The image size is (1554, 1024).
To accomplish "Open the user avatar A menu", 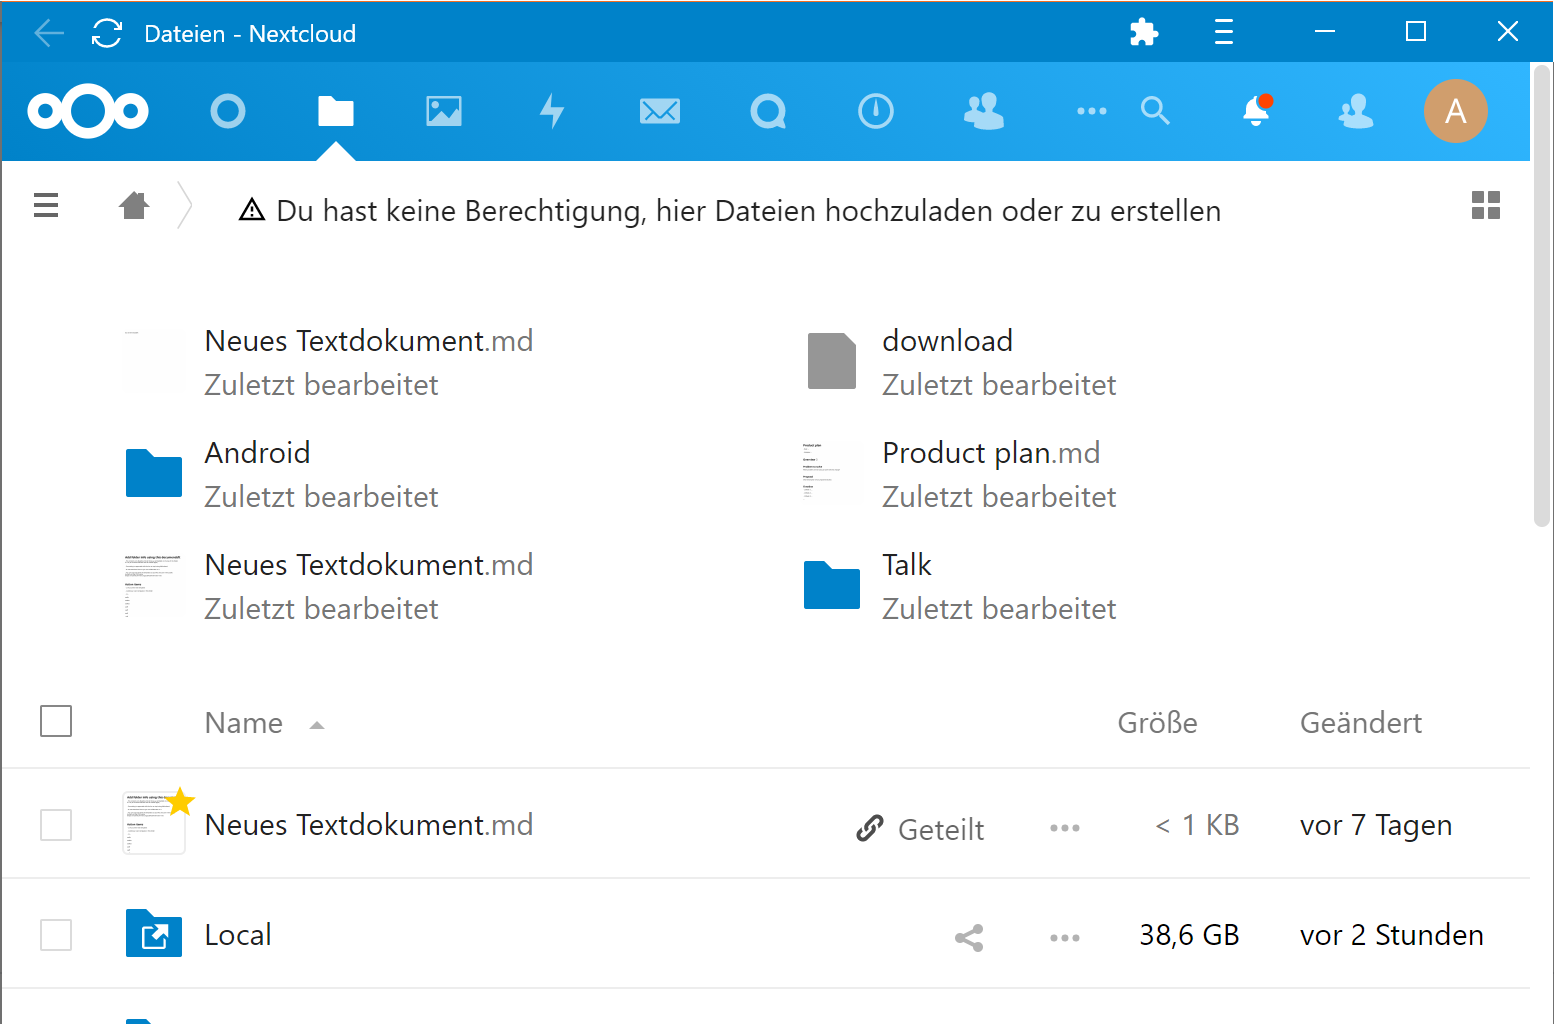I will click(1456, 111).
